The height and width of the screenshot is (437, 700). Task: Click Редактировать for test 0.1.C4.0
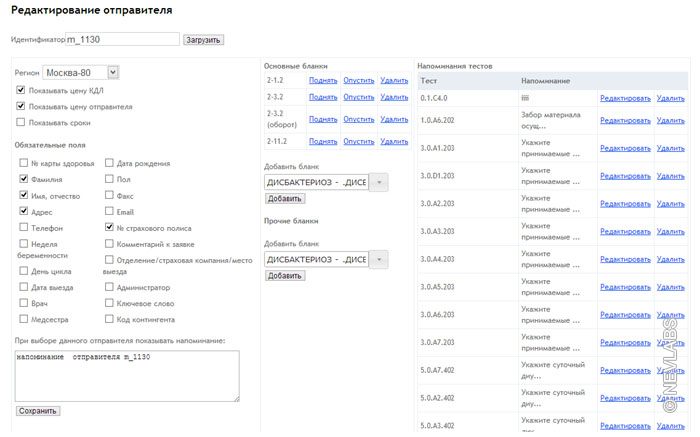coord(624,98)
